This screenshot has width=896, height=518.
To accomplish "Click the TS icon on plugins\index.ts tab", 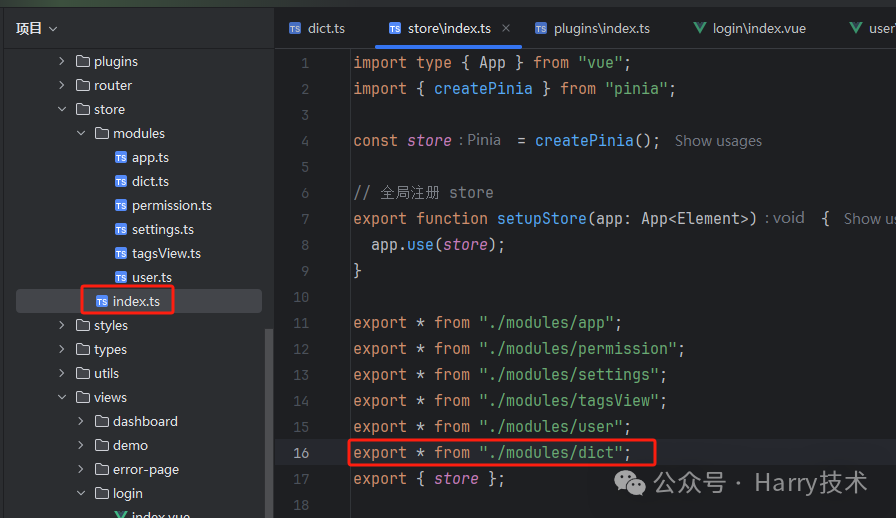I will [x=541, y=28].
